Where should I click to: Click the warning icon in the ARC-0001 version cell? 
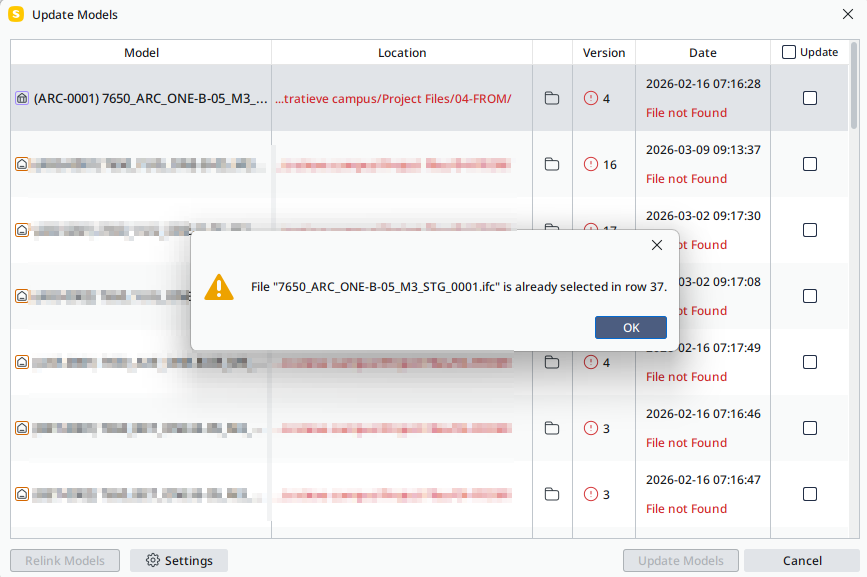pyautogui.click(x=591, y=98)
